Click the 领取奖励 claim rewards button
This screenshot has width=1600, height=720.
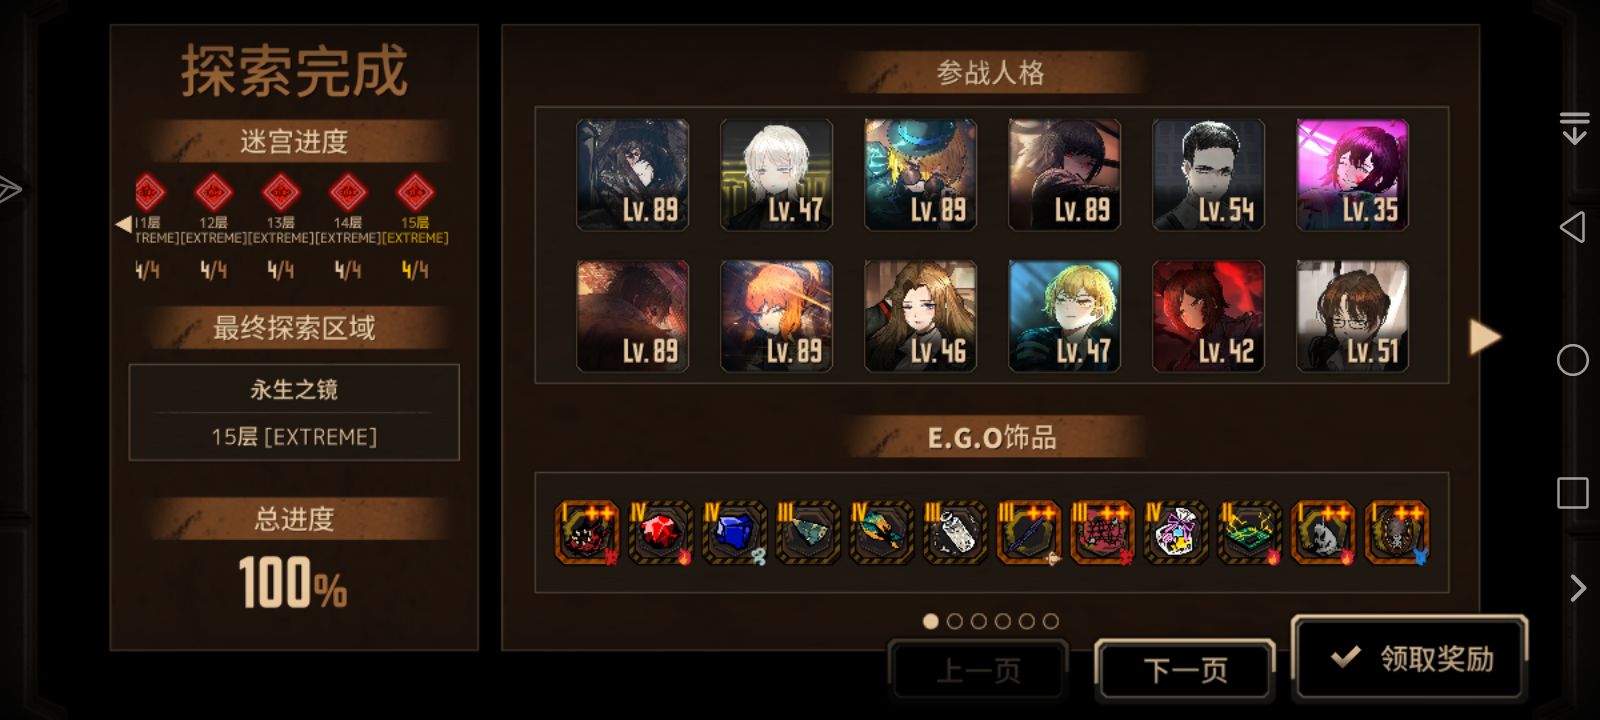click(1410, 657)
